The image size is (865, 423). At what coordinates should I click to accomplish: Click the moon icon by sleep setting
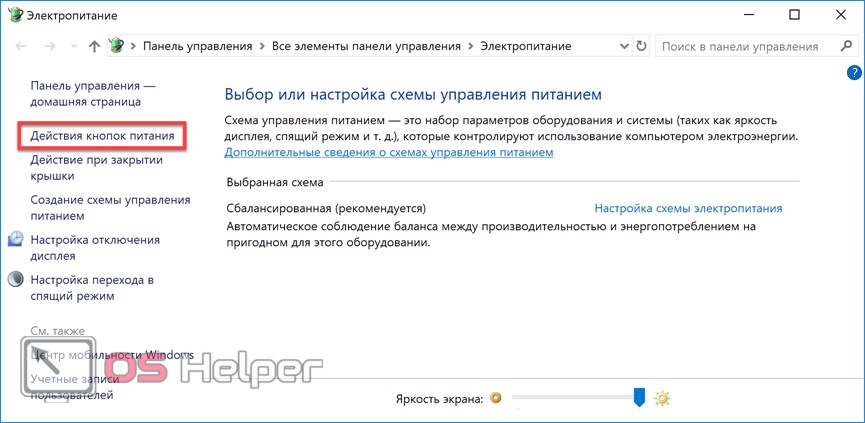click(x=17, y=279)
